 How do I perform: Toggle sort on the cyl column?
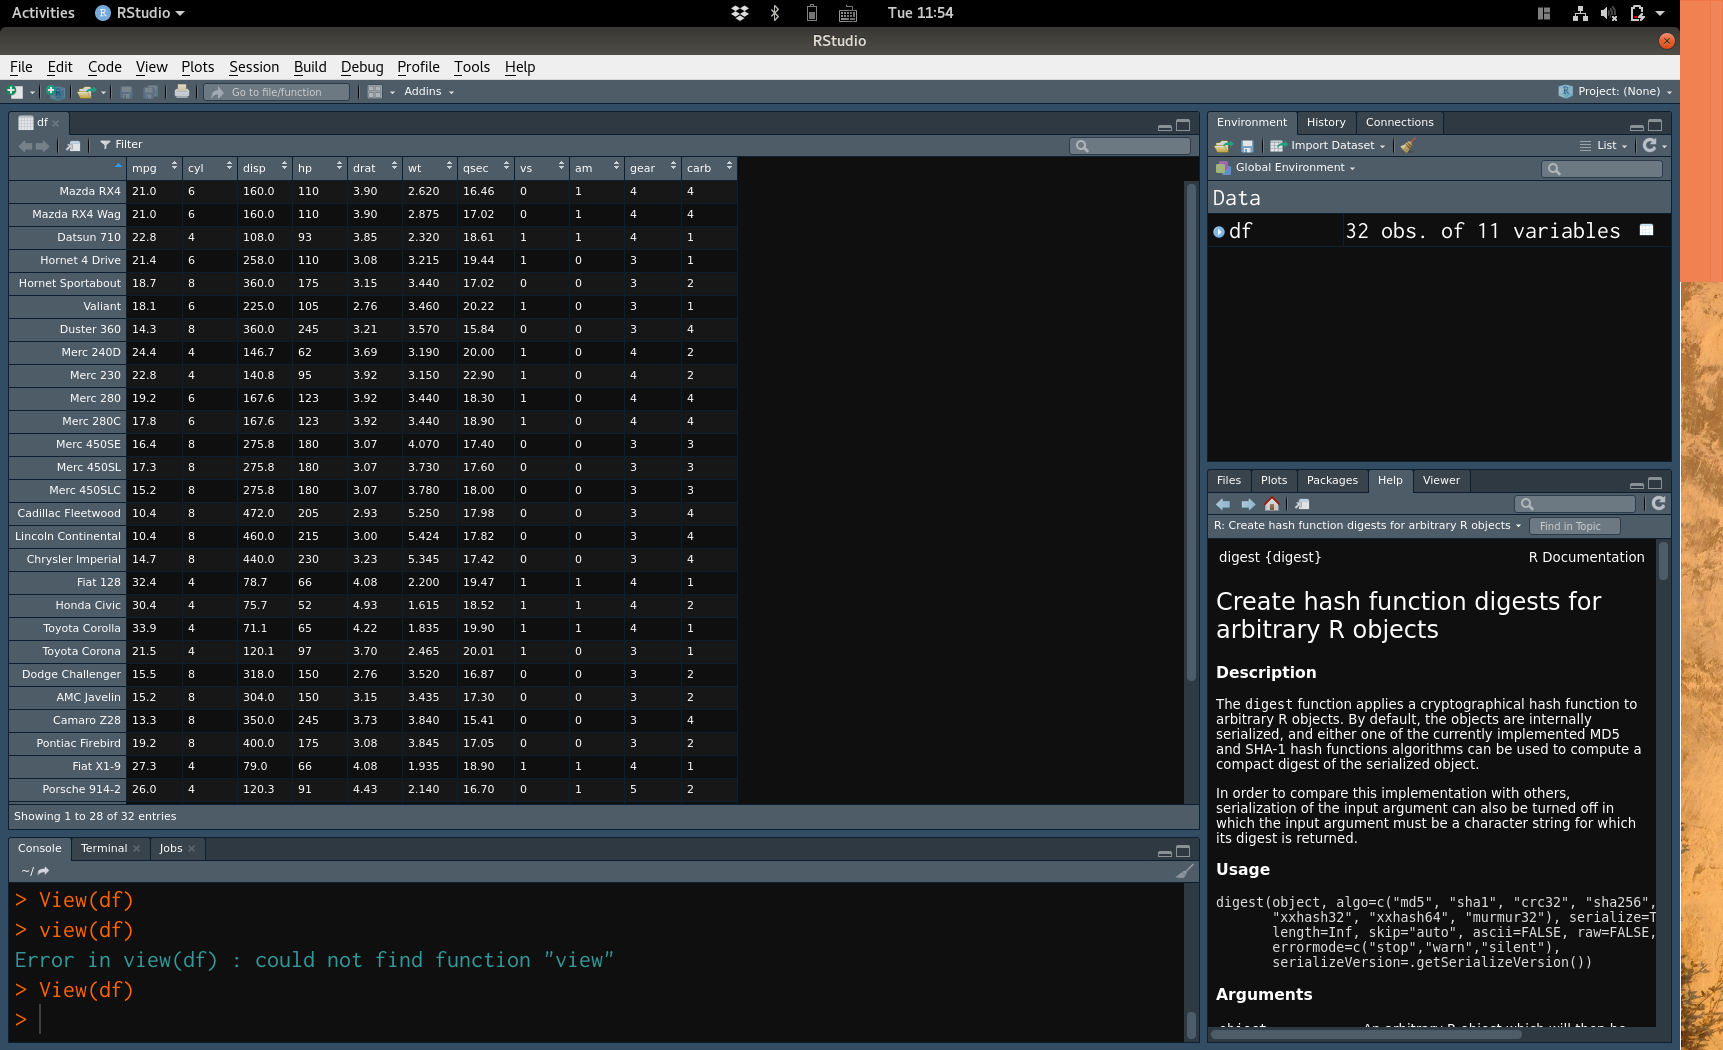tap(209, 168)
